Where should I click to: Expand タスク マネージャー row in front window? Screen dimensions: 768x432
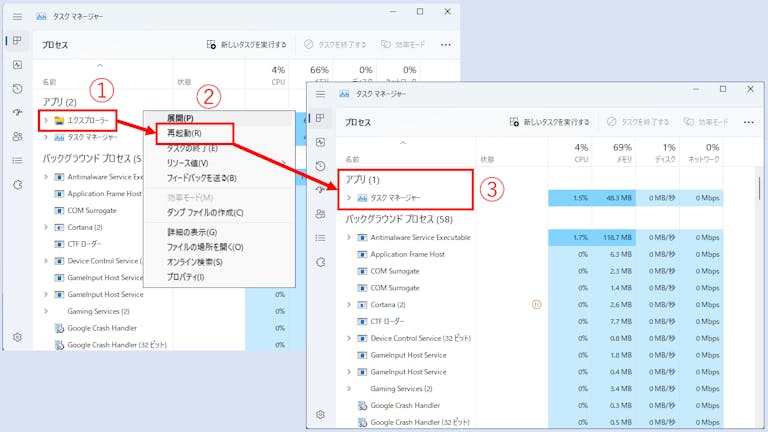[349, 198]
